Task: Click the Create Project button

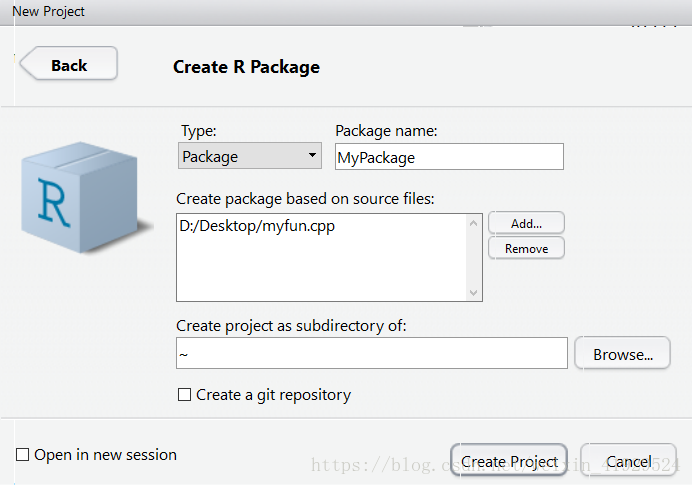Action: (x=509, y=461)
